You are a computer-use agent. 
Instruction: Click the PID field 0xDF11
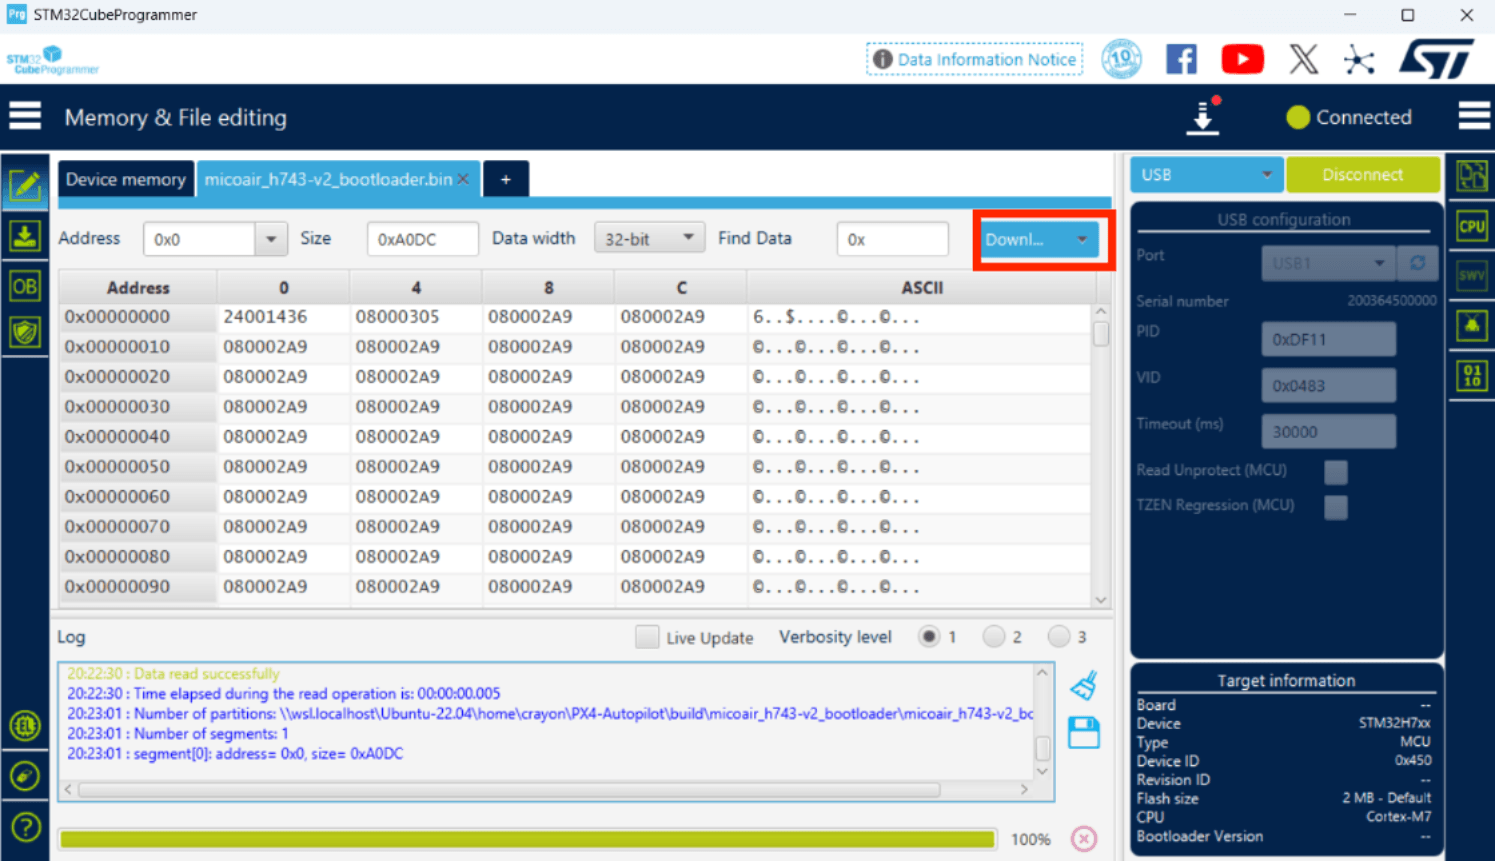click(x=1329, y=339)
